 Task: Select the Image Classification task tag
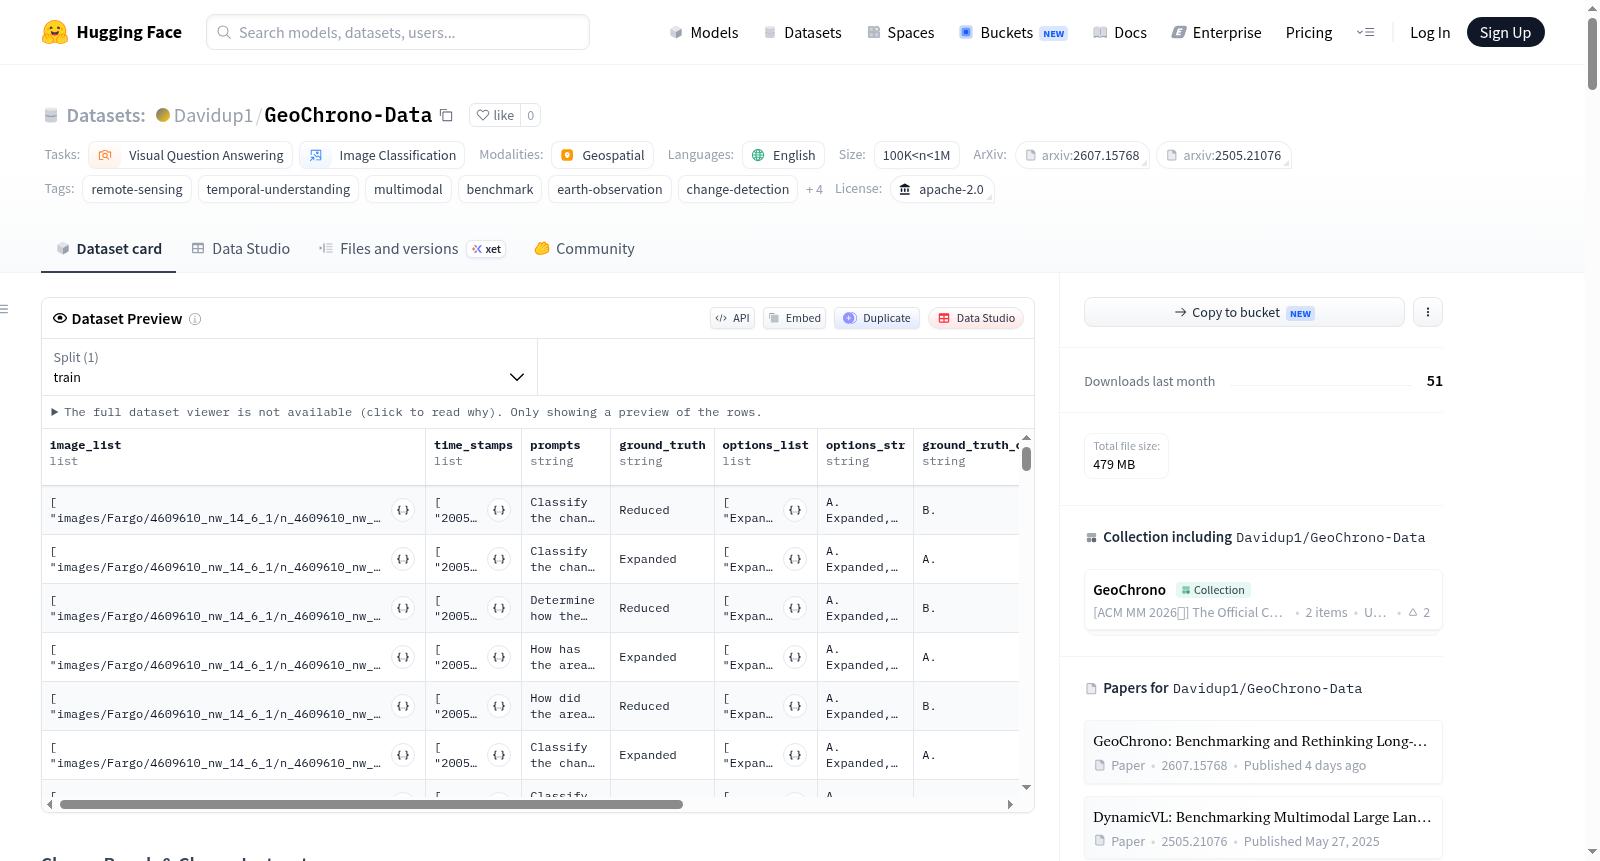pyautogui.click(x=383, y=155)
